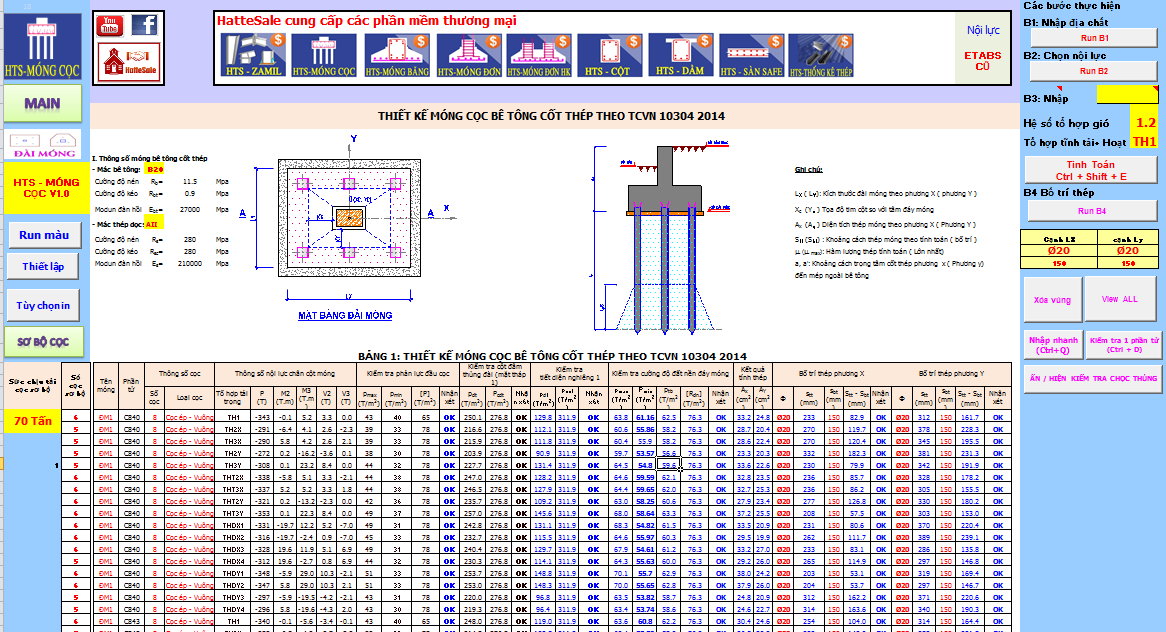Open HTS-MÓNG CỌC banner icon
This screenshot has width=1166, height=632.
point(324,55)
